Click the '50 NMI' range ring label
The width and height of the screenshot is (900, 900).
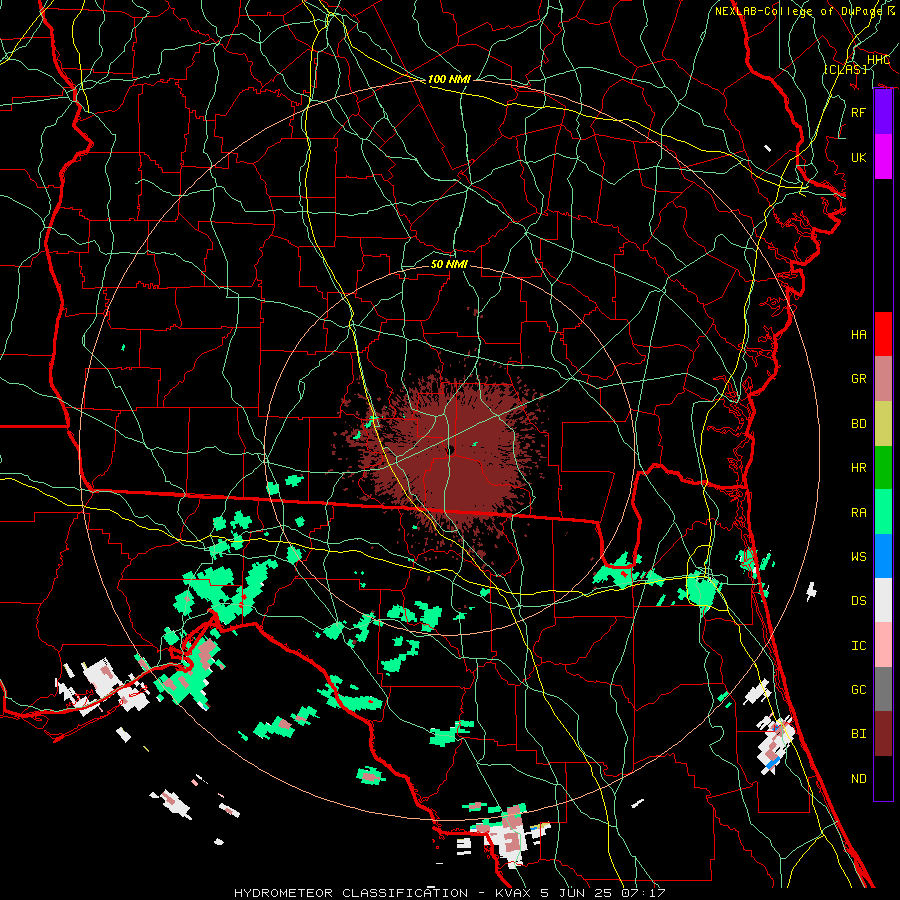click(449, 264)
